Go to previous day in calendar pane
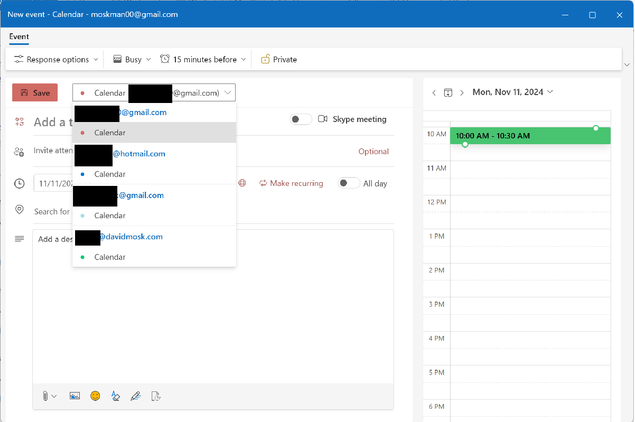635x422 pixels. [x=434, y=93]
